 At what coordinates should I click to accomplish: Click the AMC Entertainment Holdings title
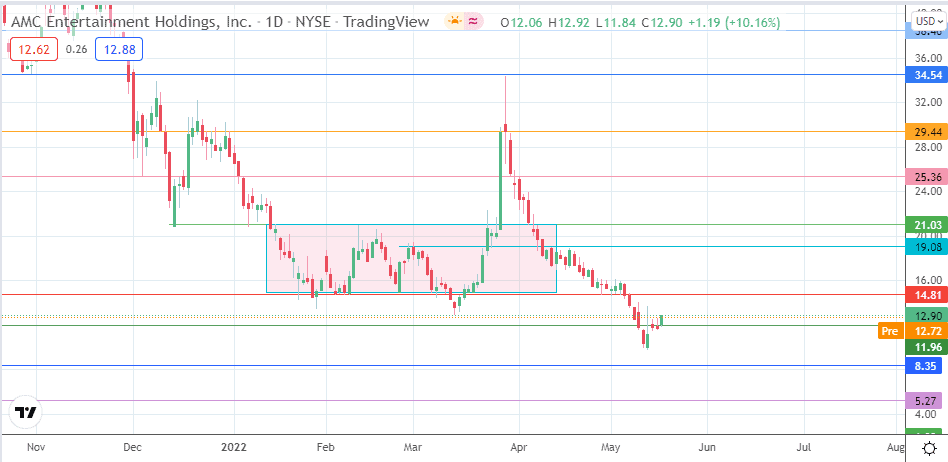(131, 22)
